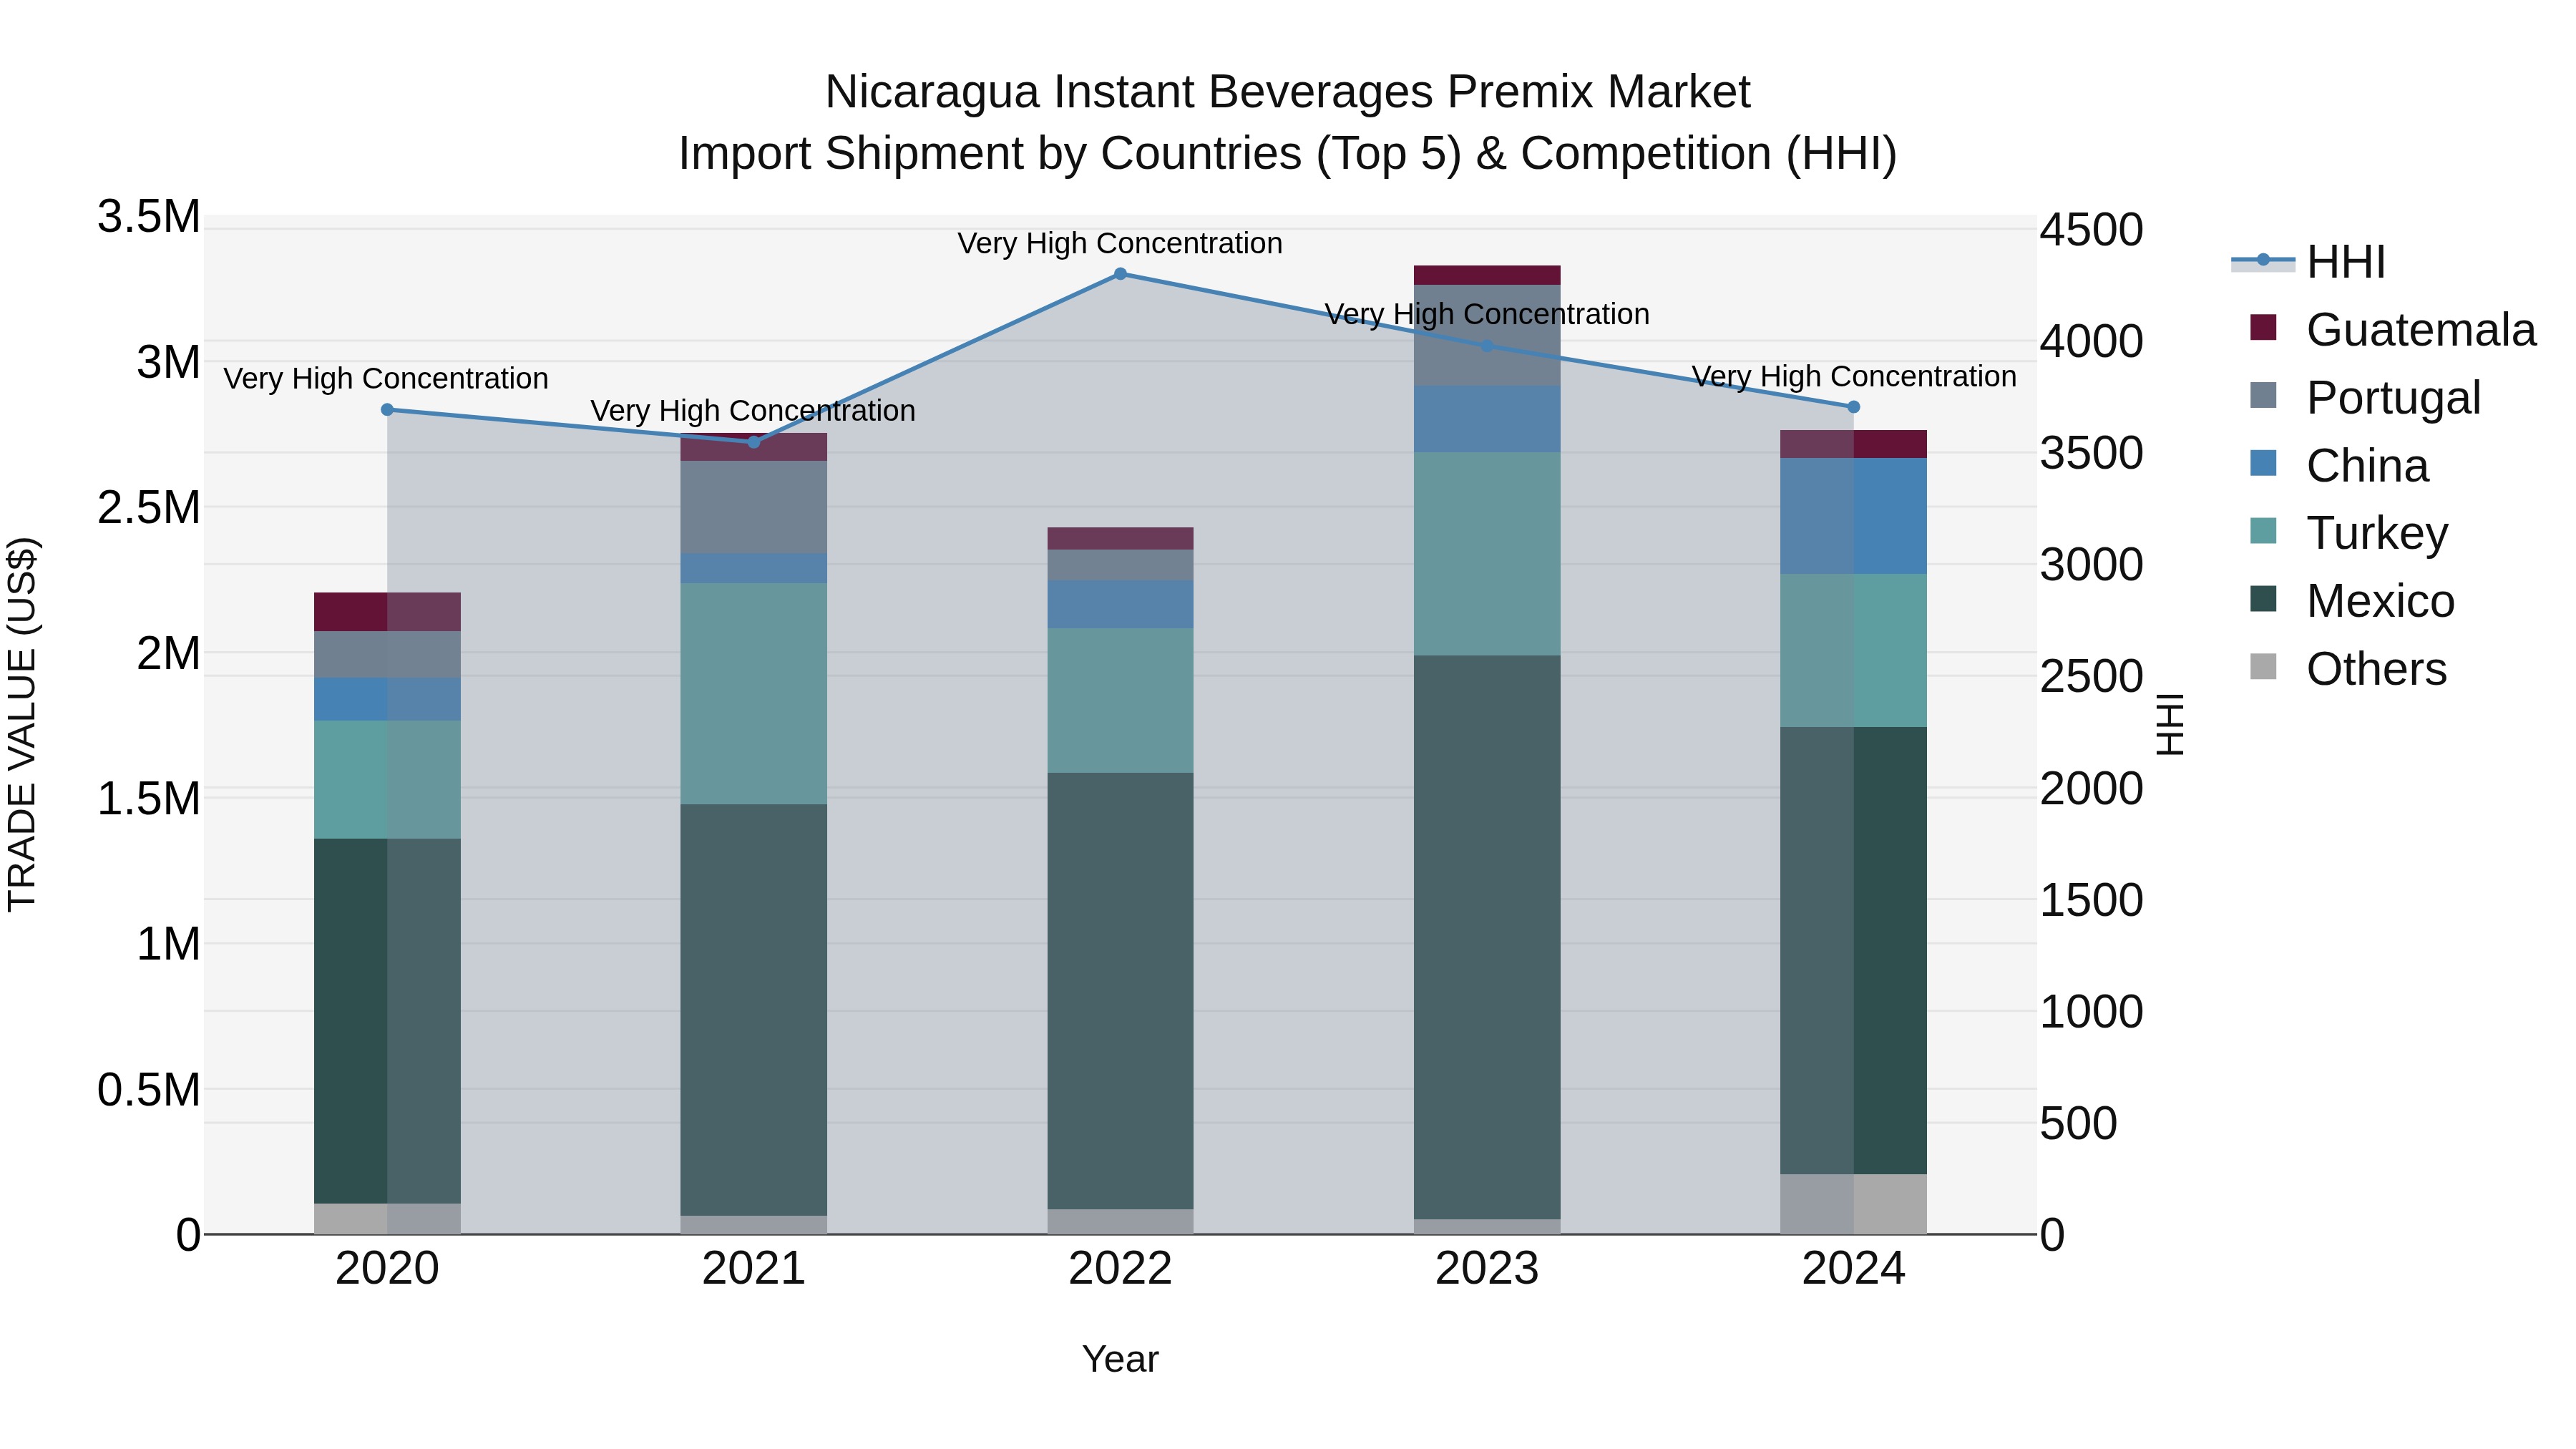Click the '1000' right axis tick
This screenshot has height=1449, width=2576.
click(2092, 1012)
